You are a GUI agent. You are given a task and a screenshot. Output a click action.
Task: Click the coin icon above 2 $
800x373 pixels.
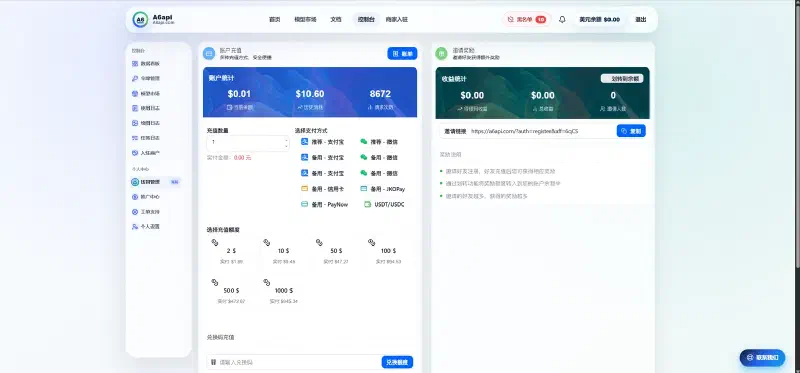(215, 242)
